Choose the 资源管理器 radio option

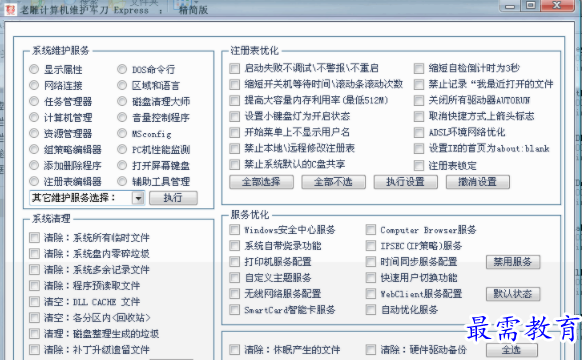[x=34, y=133]
